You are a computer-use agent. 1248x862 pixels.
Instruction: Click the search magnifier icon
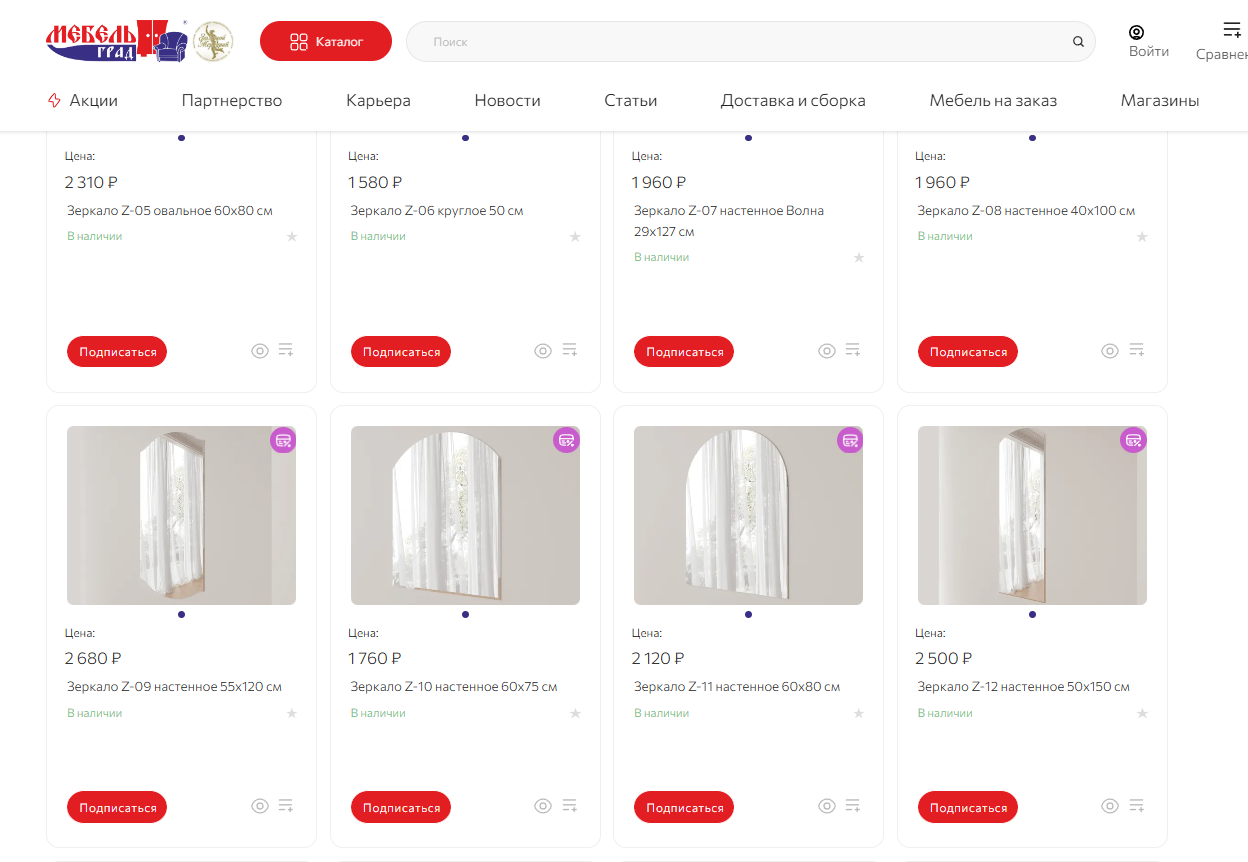1078,42
